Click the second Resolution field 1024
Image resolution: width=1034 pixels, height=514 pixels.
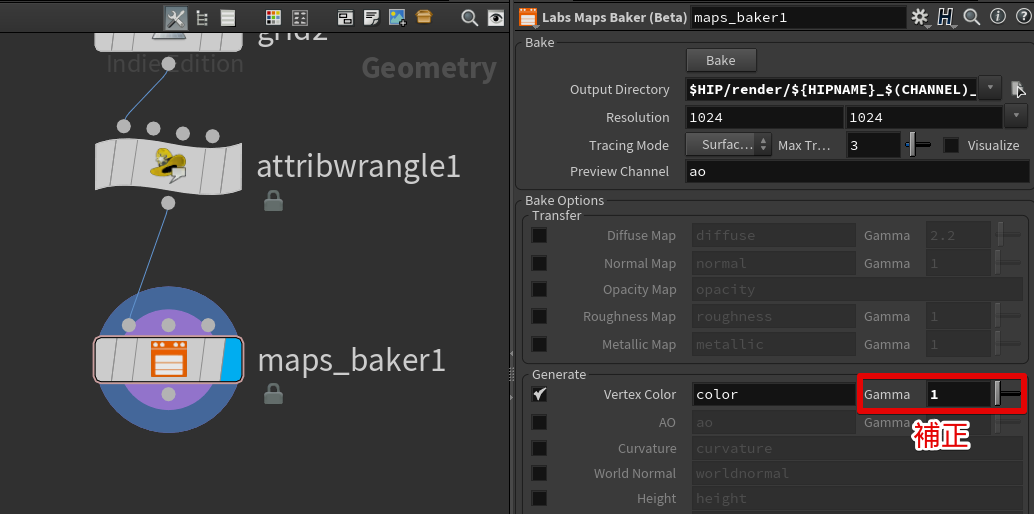pyautogui.click(x=924, y=117)
